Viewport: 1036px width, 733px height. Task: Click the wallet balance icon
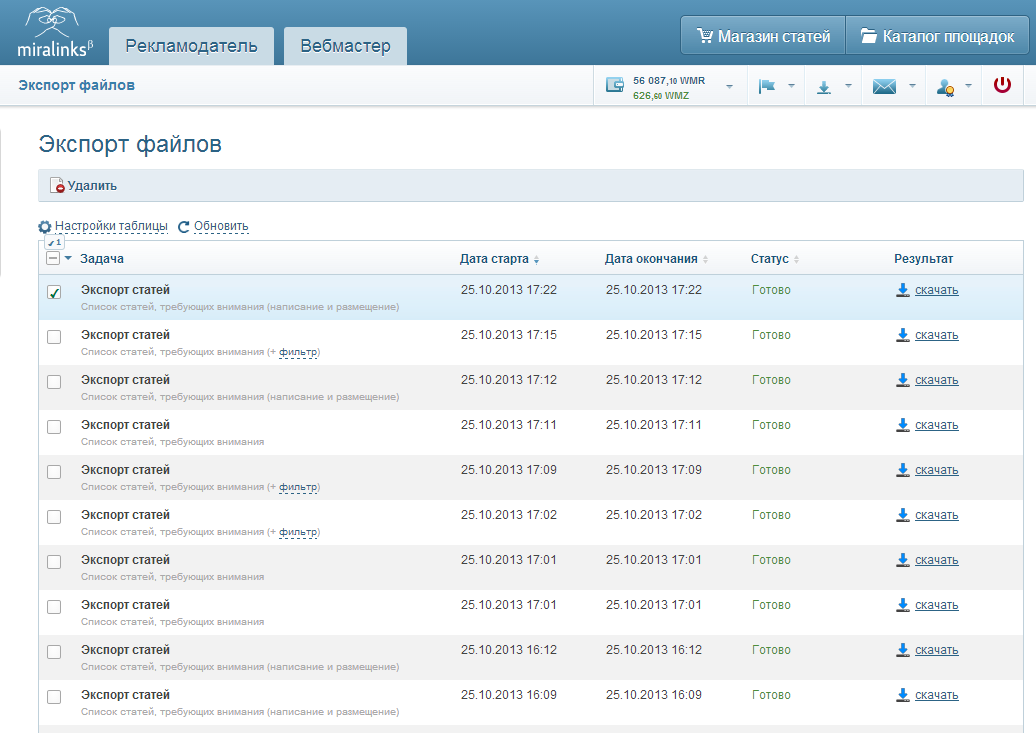tap(615, 85)
